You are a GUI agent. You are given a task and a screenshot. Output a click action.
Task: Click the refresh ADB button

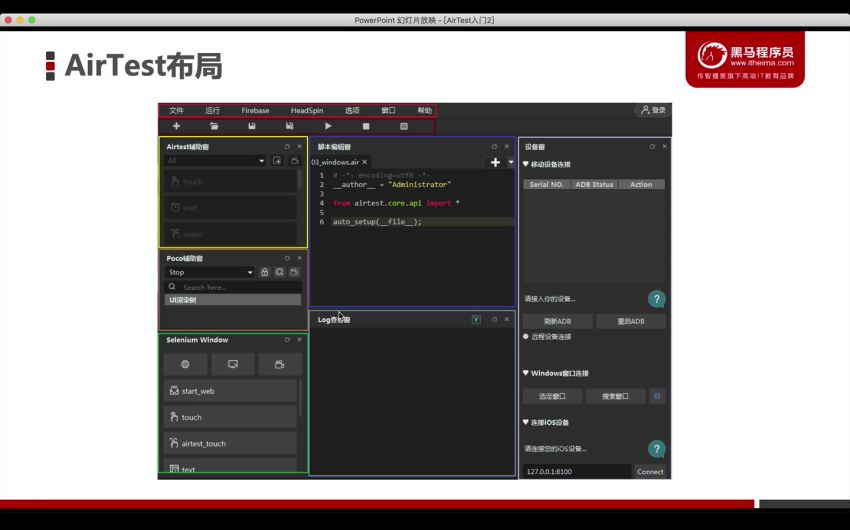coord(557,321)
